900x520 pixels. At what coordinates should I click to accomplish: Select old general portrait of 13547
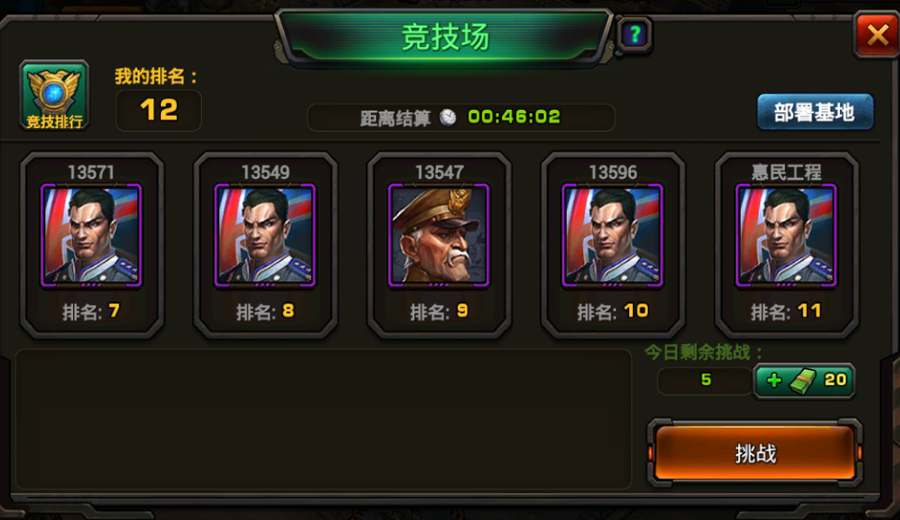[439, 235]
